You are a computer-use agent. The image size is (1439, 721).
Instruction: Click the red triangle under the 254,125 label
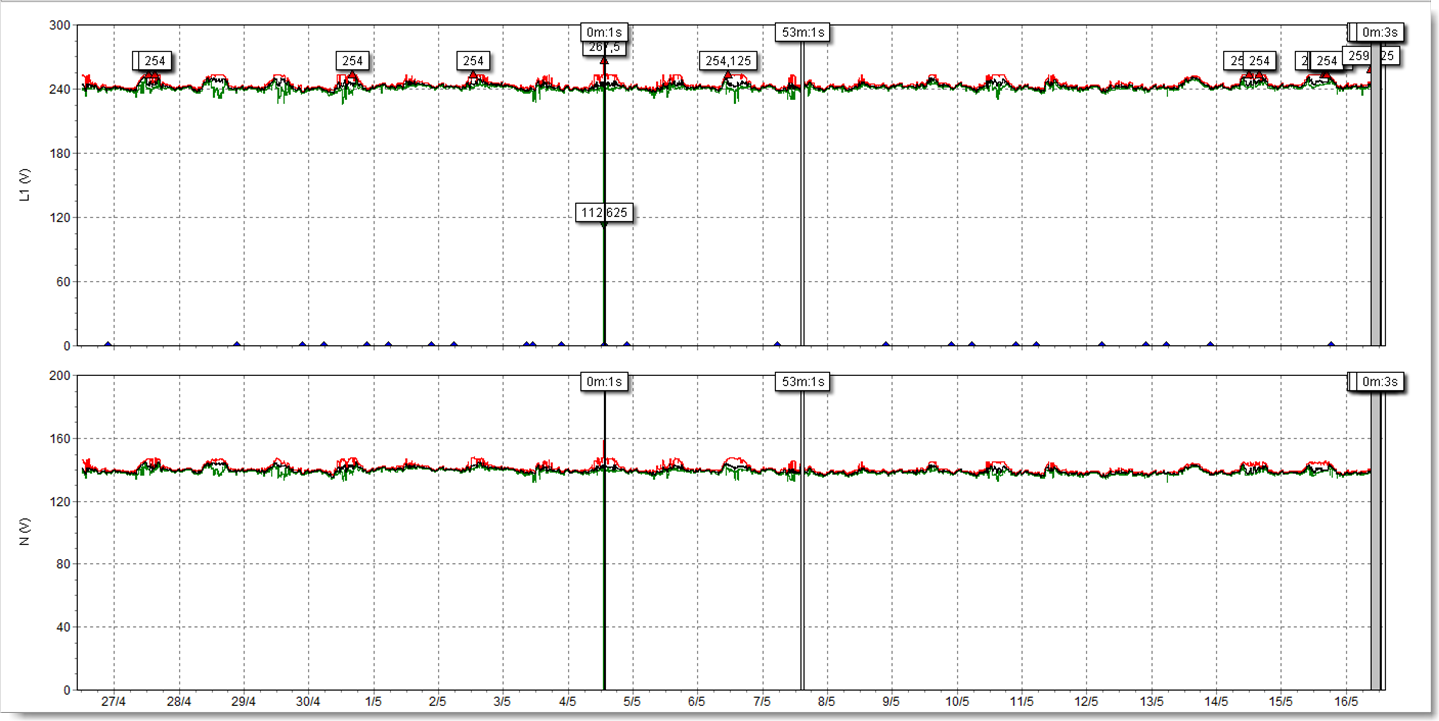[728, 74]
